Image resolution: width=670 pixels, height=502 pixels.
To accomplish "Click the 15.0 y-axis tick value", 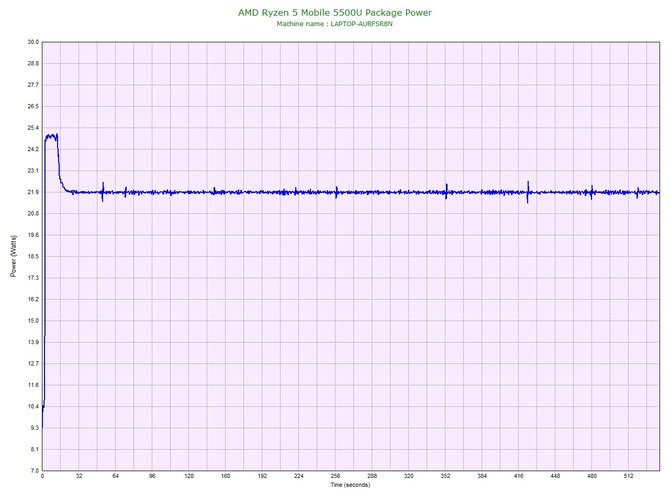I will click(x=33, y=321).
